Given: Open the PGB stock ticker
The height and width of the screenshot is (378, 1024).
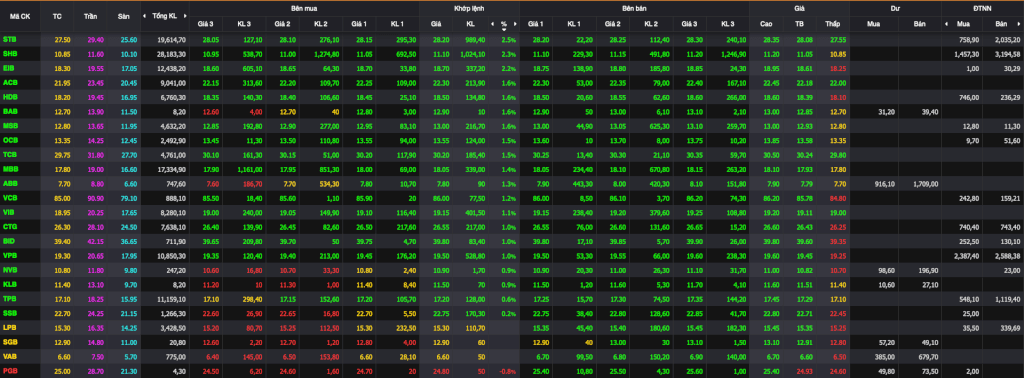Looking at the screenshot, I should (x=10, y=370).
